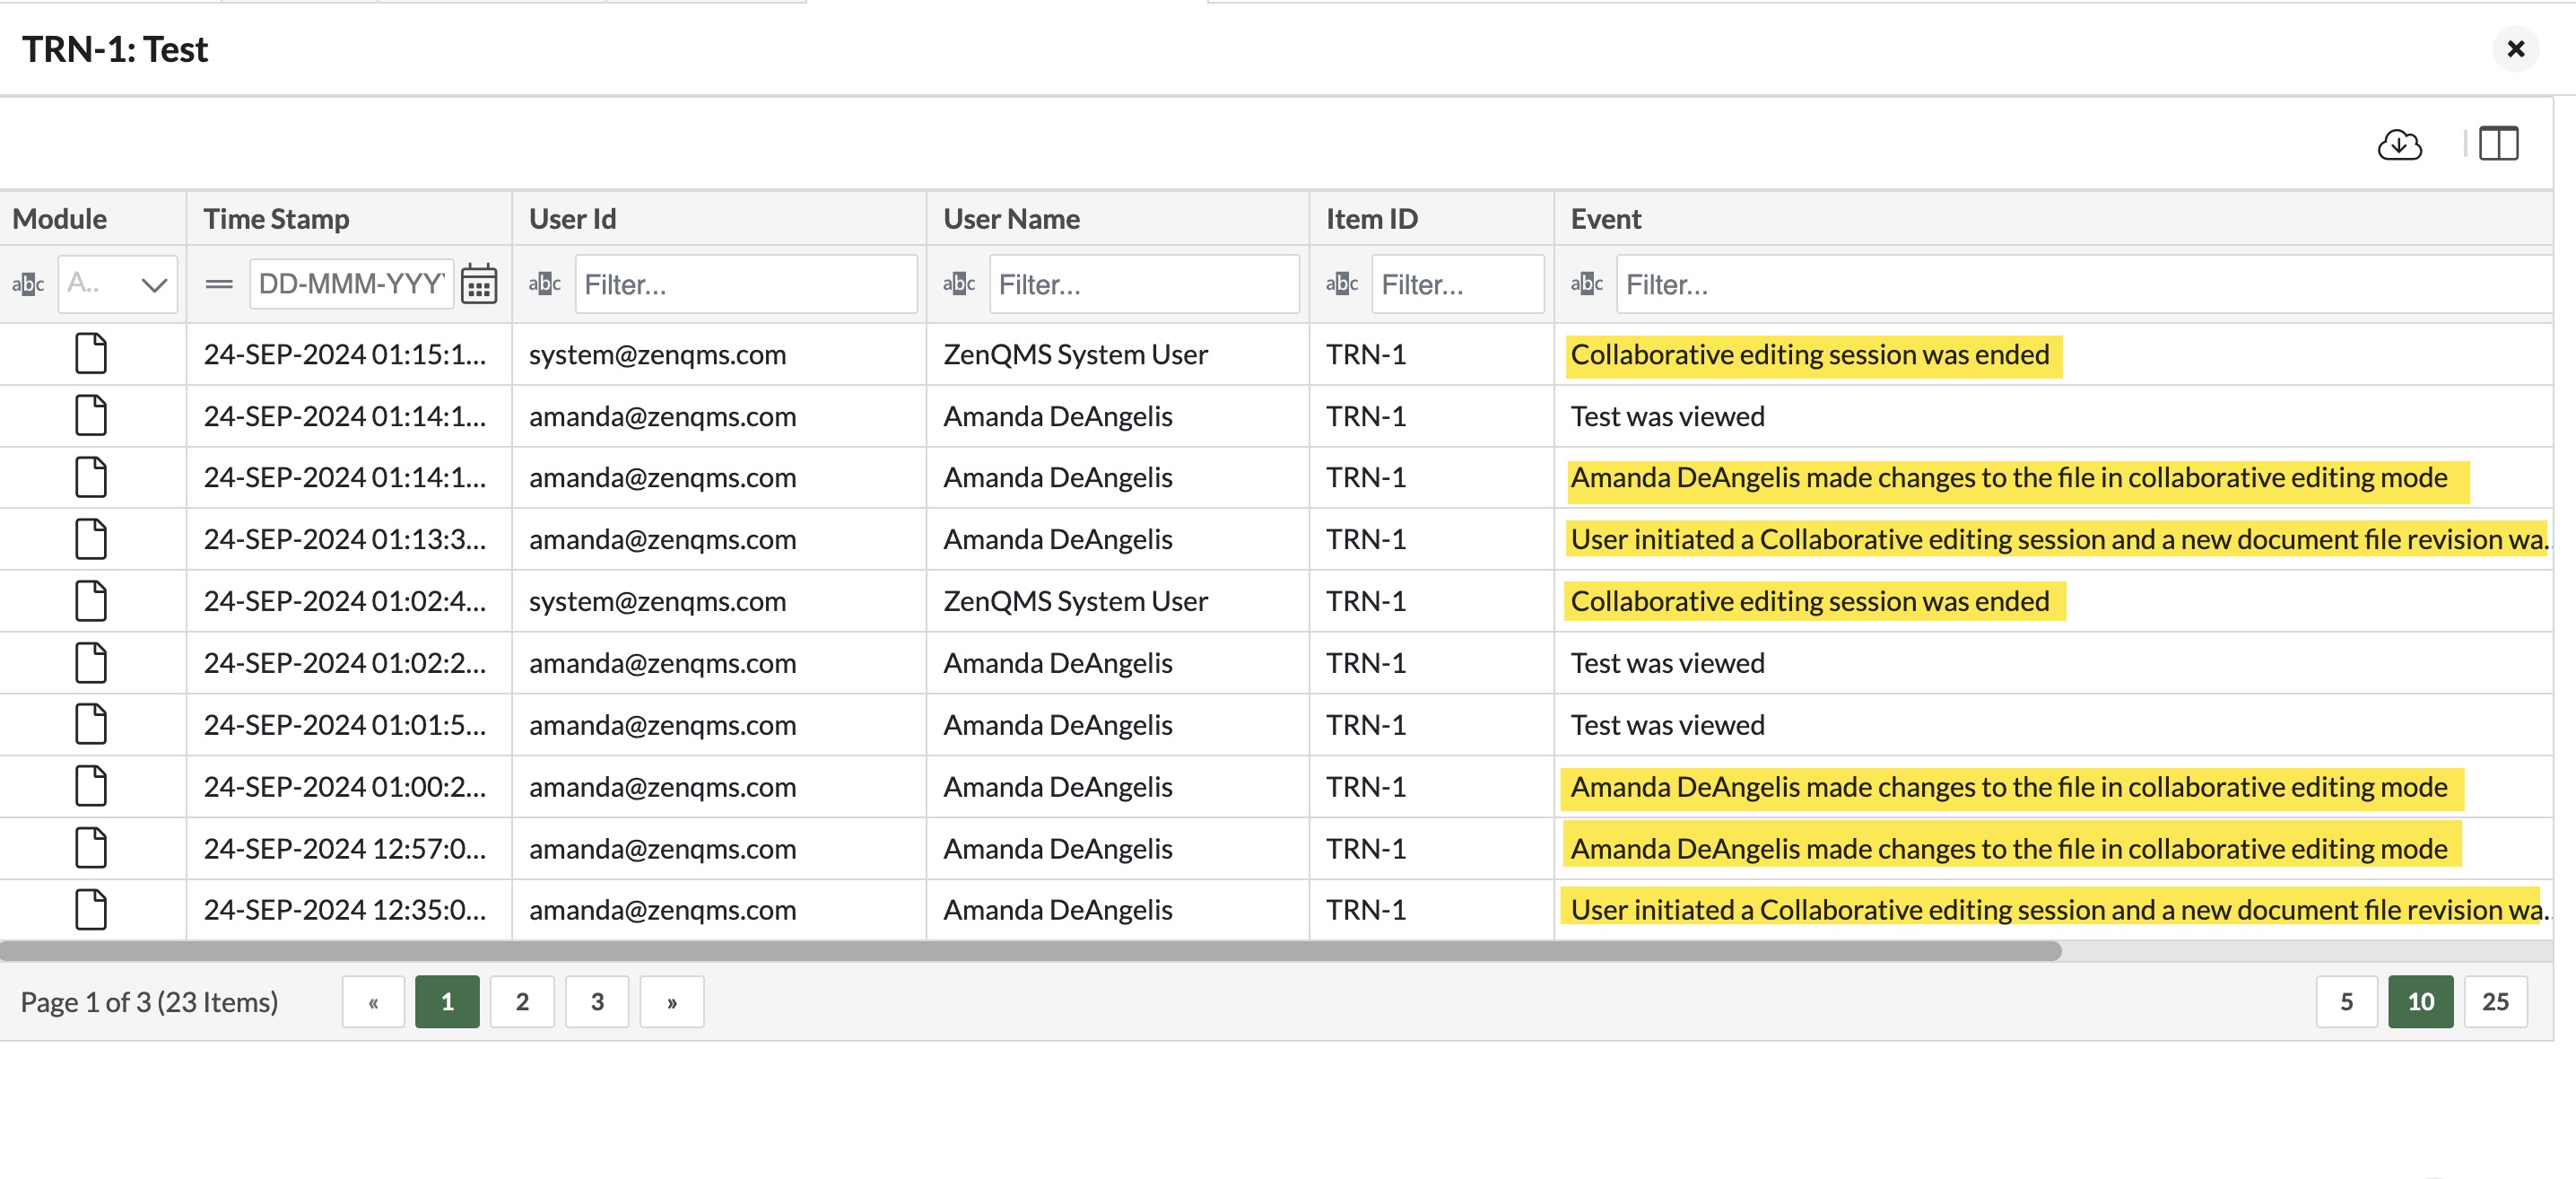Image resolution: width=2576 pixels, height=1179 pixels.
Task: Focus the Time Stamp date filter field
Action: point(351,285)
